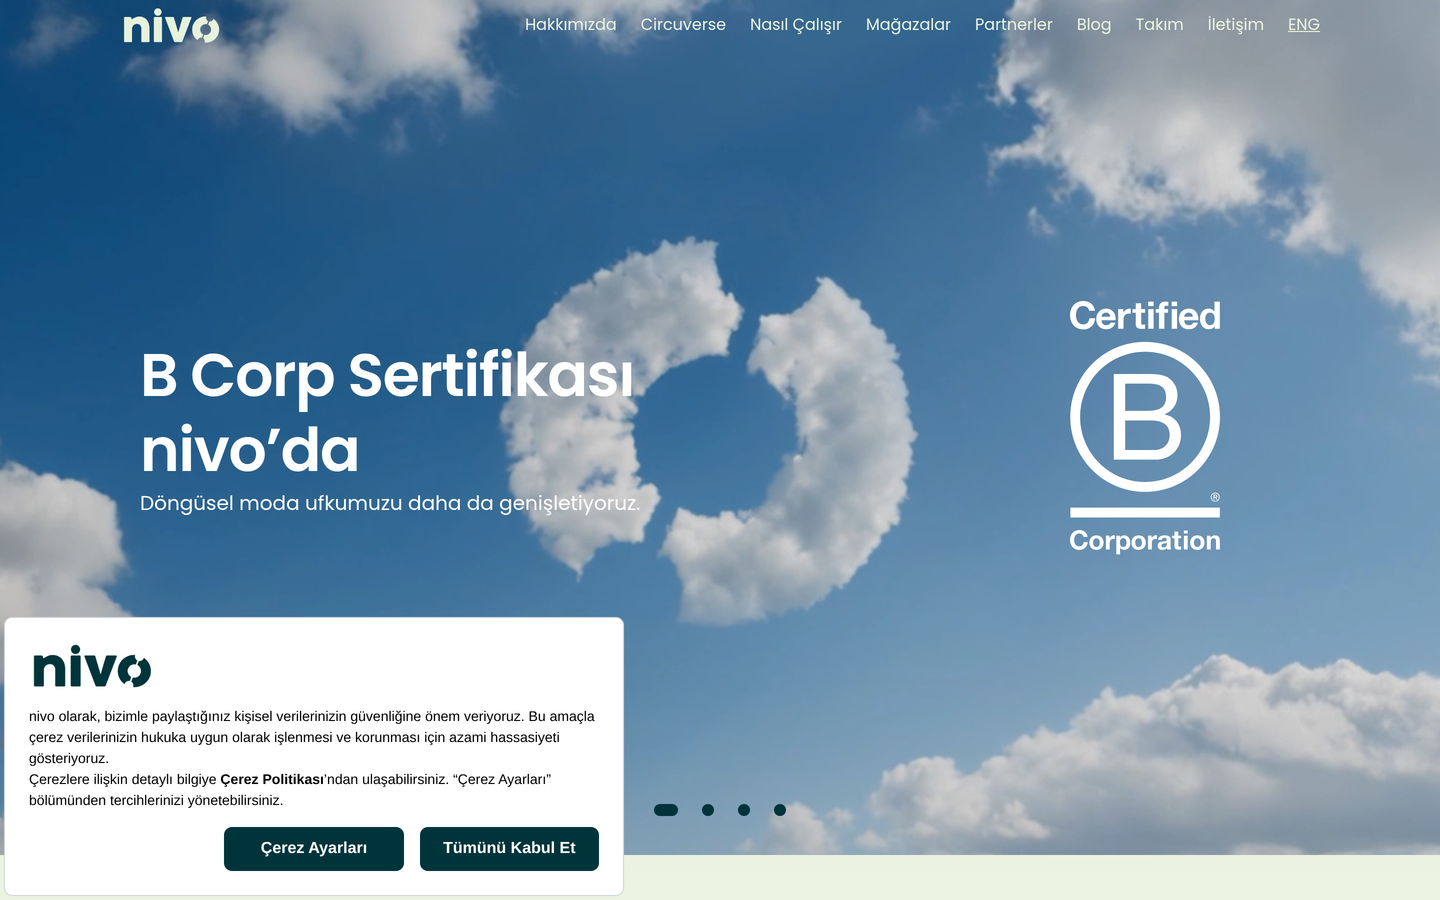
Task: Switch language to ENG
Action: pyautogui.click(x=1304, y=24)
